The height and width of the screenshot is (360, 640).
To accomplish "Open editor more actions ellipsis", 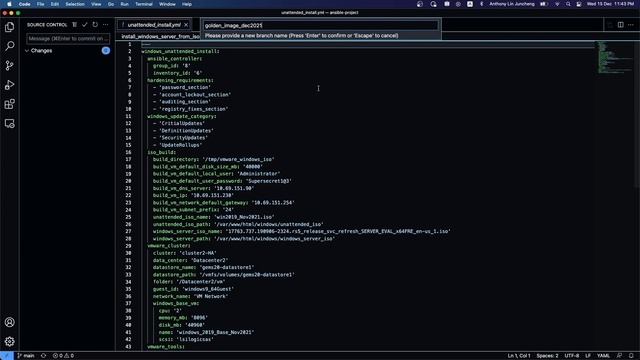I will [631, 24].
